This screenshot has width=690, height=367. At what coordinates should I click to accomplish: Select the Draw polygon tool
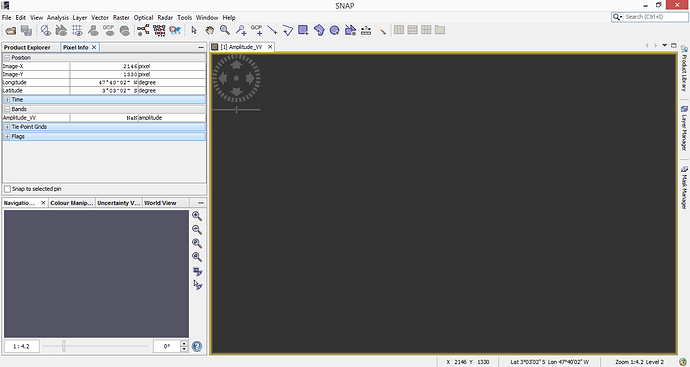click(x=319, y=30)
